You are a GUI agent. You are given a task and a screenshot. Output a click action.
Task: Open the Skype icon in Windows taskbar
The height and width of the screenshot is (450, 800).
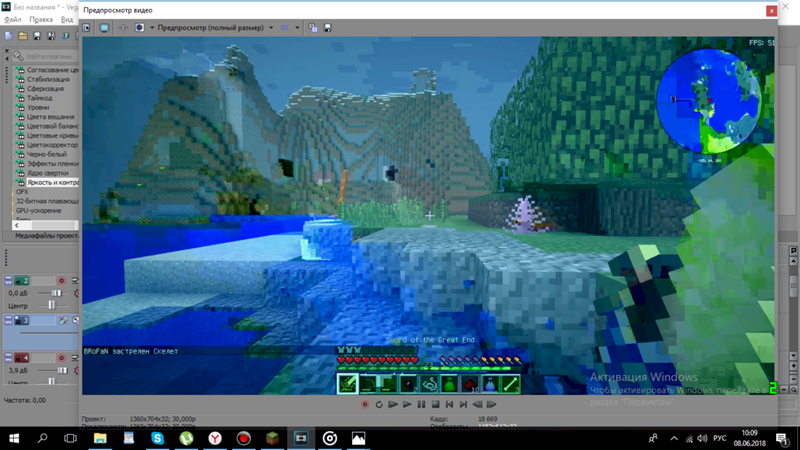coord(158,438)
